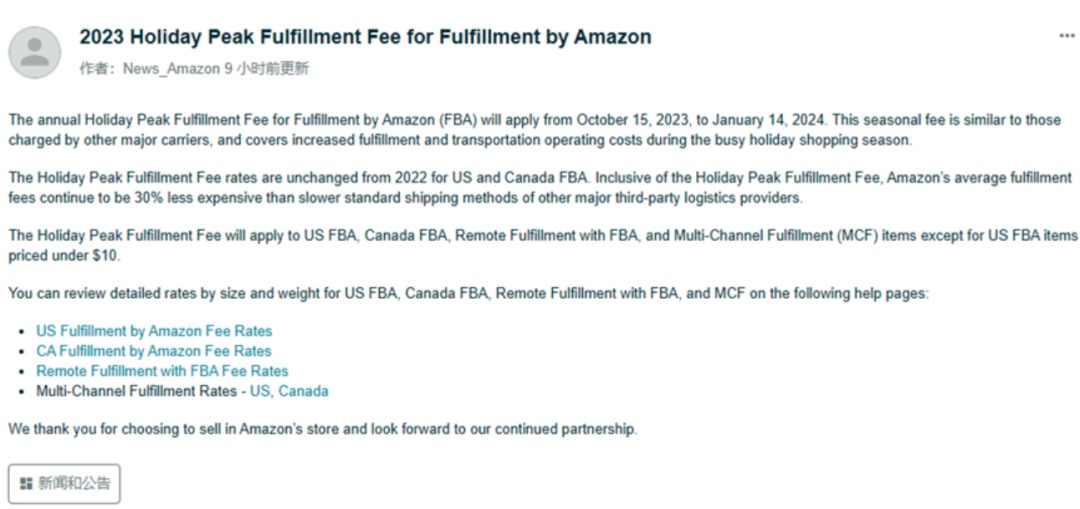Click the grid icon beside 新闻和公告
This screenshot has height=509, width=1080.
click(x=26, y=484)
